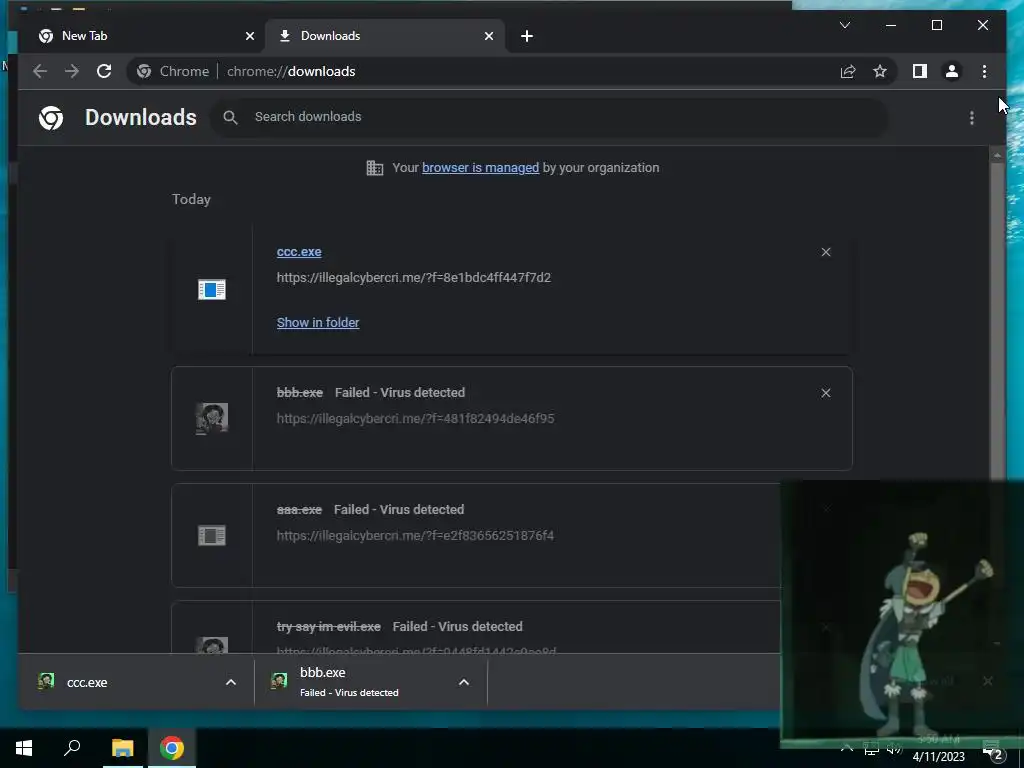
Task: Click the Chrome taskbar icon
Action: point(172,748)
